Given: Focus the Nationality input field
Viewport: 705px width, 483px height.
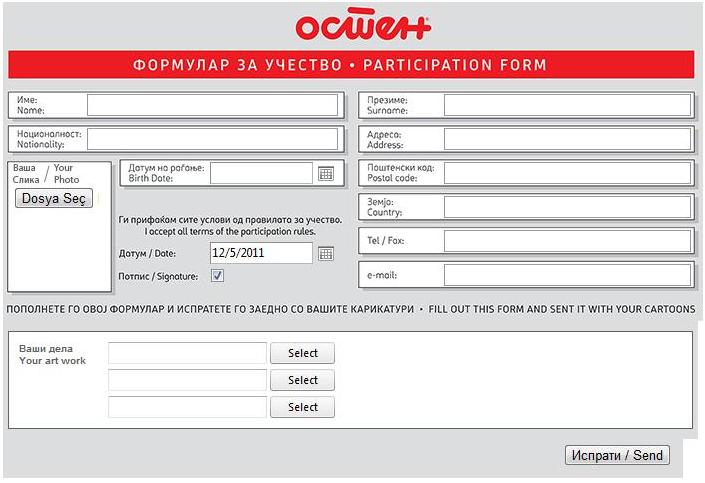Looking at the screenshot, I should [x=212, y=138].
